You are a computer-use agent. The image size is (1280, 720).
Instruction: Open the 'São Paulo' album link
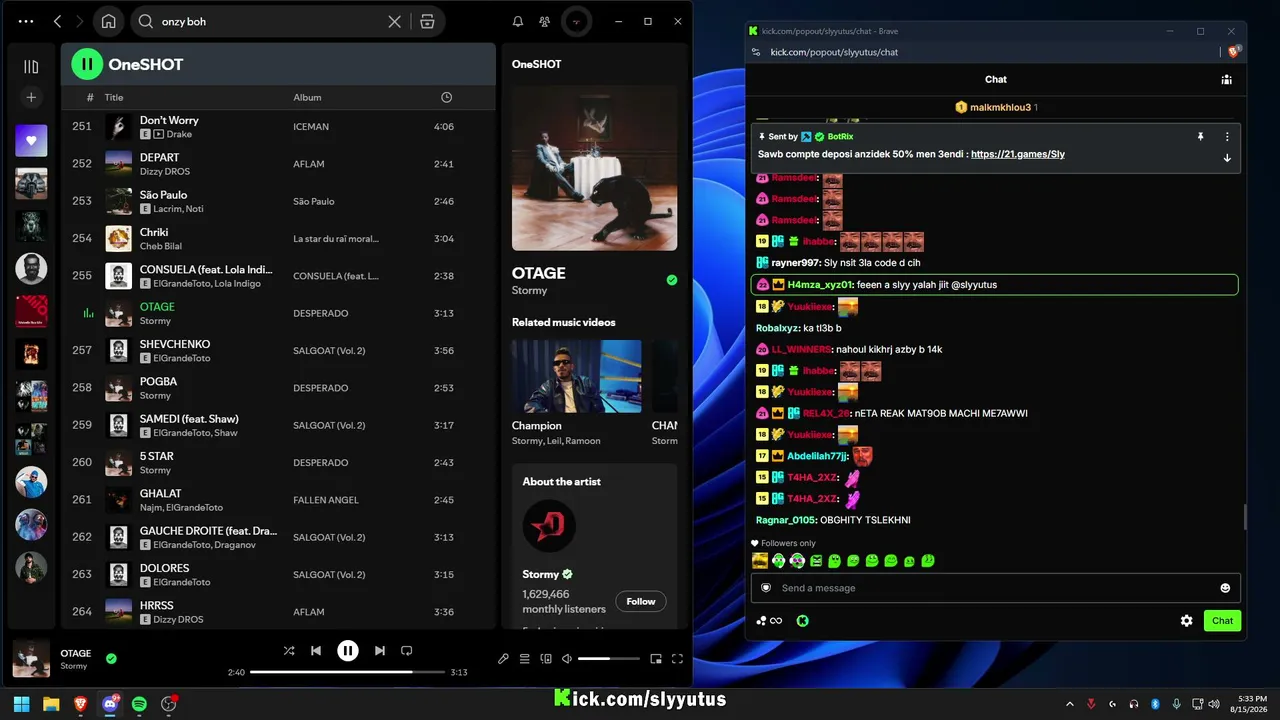pos(314,201)
